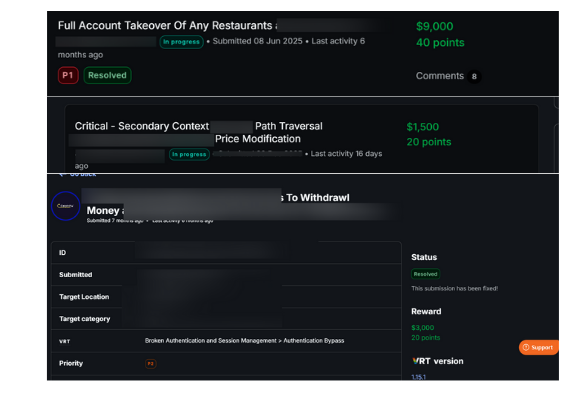The width and height of the screenshot is (578, 406).
Task: Click the circular company logo avatar
Action: tap(66, 206)
